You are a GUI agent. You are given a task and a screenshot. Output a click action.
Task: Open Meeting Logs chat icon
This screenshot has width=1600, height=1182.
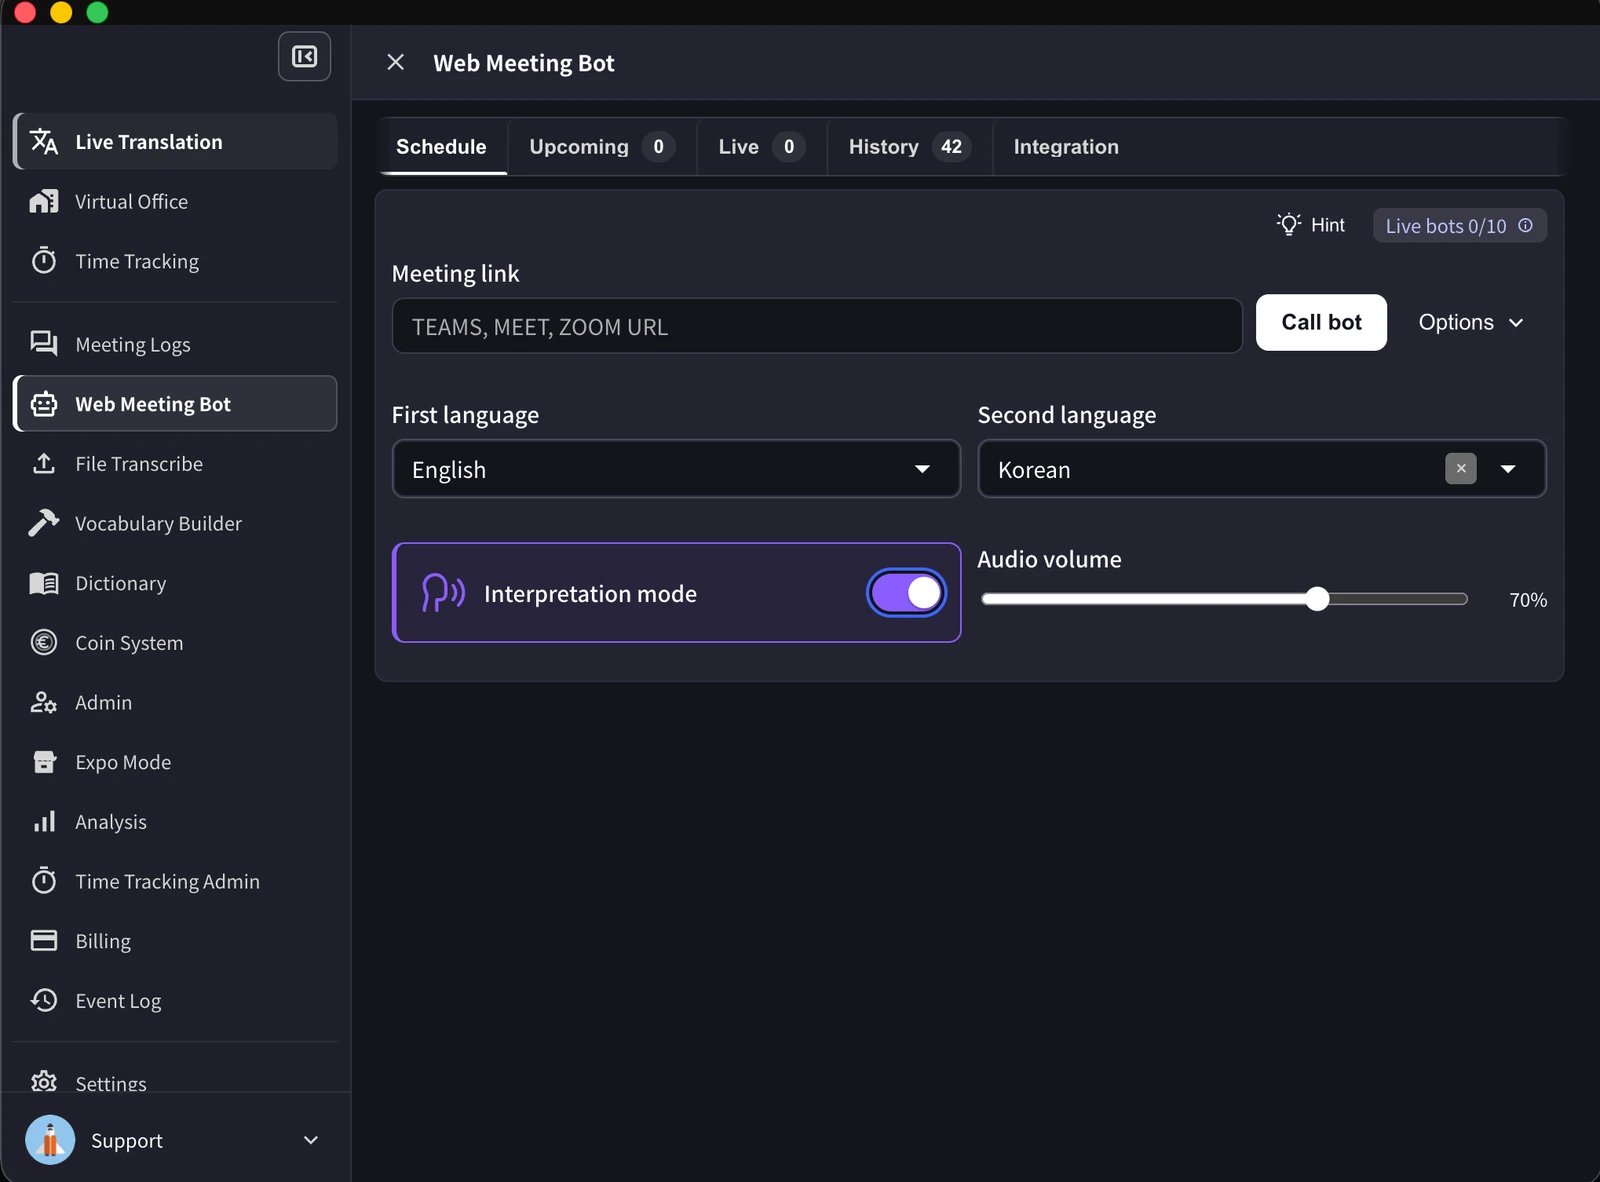coord(44,344)
